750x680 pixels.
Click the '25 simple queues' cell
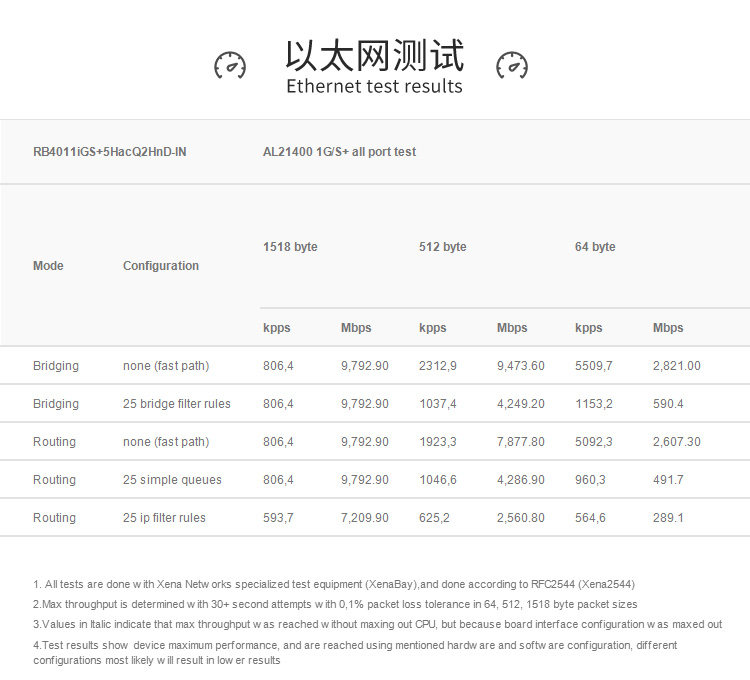click(x=172, y=480)
